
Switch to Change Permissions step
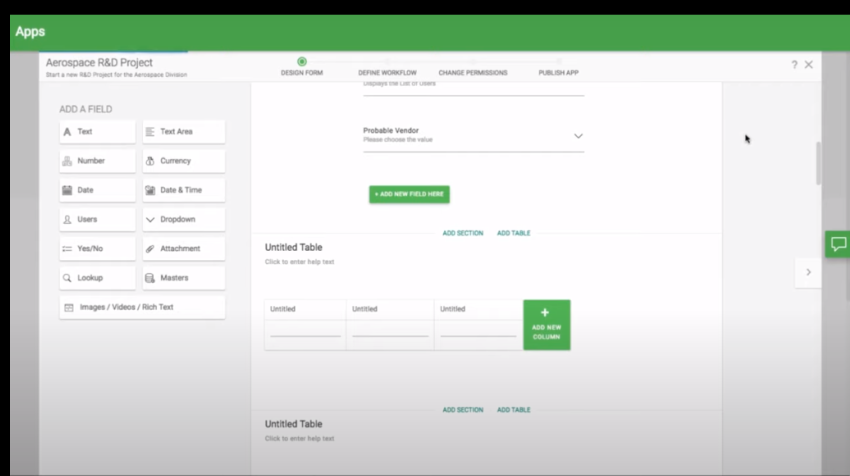click(x=472, y=72)
